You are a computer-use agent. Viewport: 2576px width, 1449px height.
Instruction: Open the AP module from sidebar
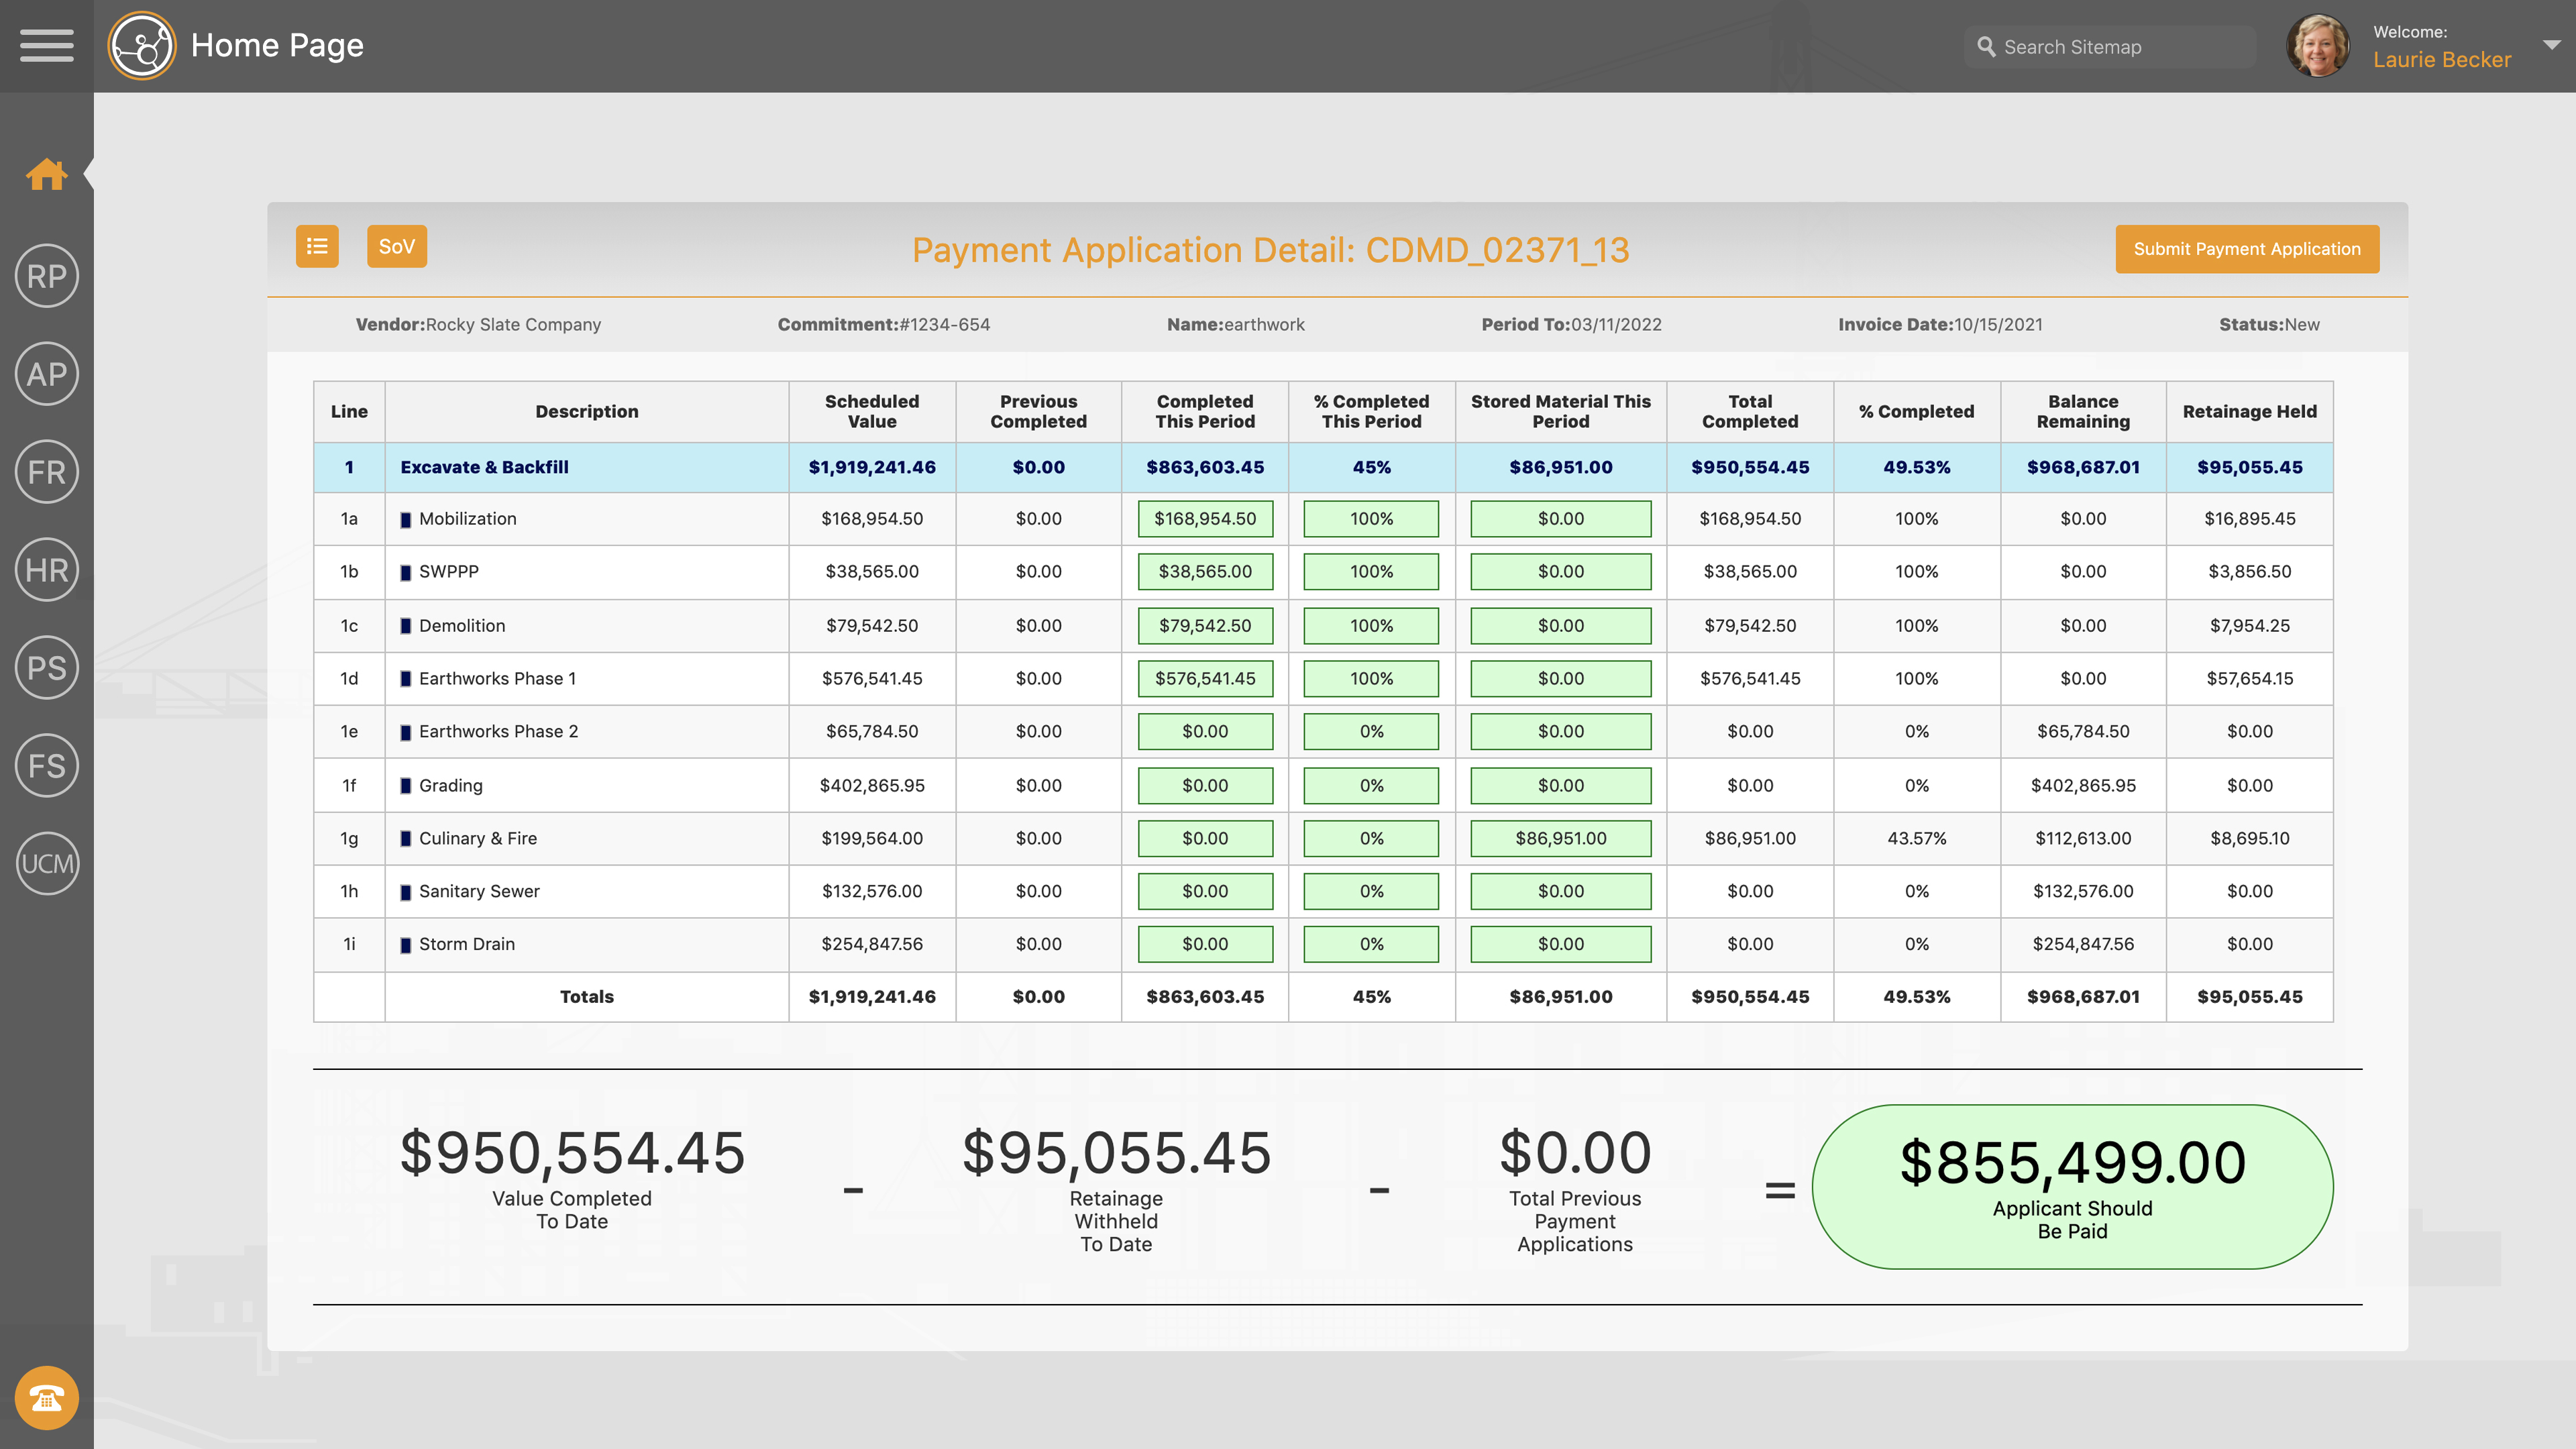pyautogui.click(x=47, y=374)
